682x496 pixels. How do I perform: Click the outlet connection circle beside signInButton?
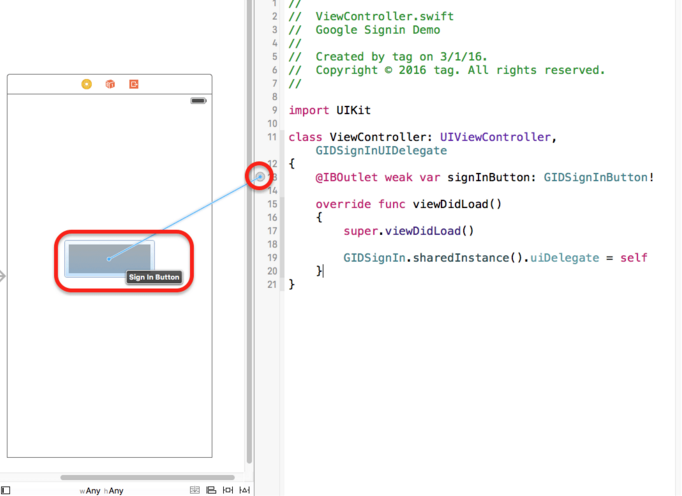click(x=260, y=176)
